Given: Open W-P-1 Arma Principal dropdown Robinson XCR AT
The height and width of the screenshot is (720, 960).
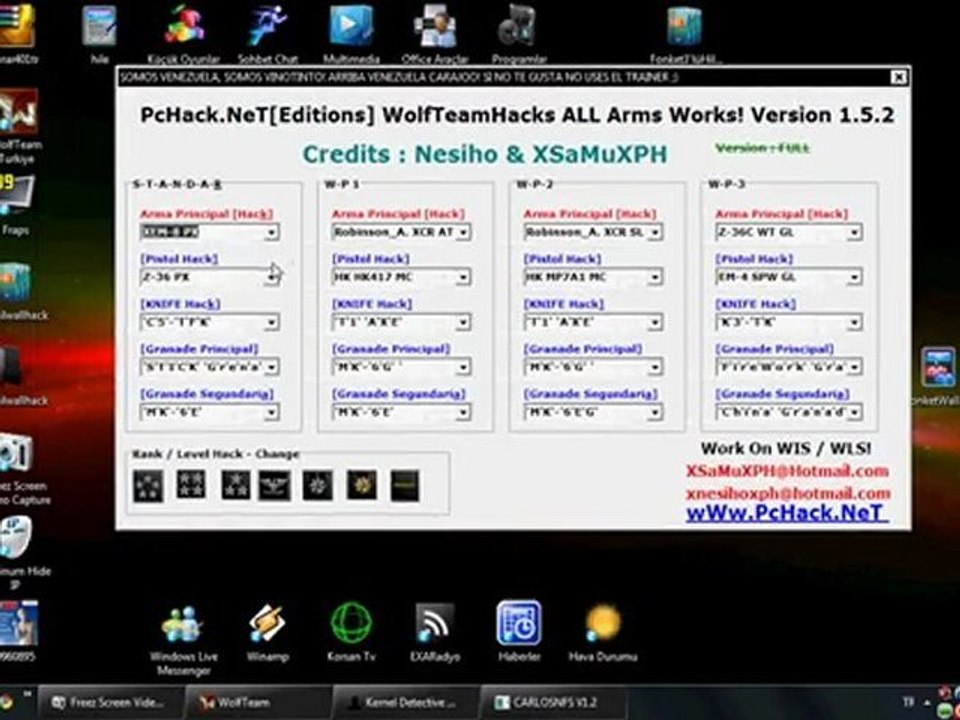Looking at the screenshot, I should tap(402, 232).
